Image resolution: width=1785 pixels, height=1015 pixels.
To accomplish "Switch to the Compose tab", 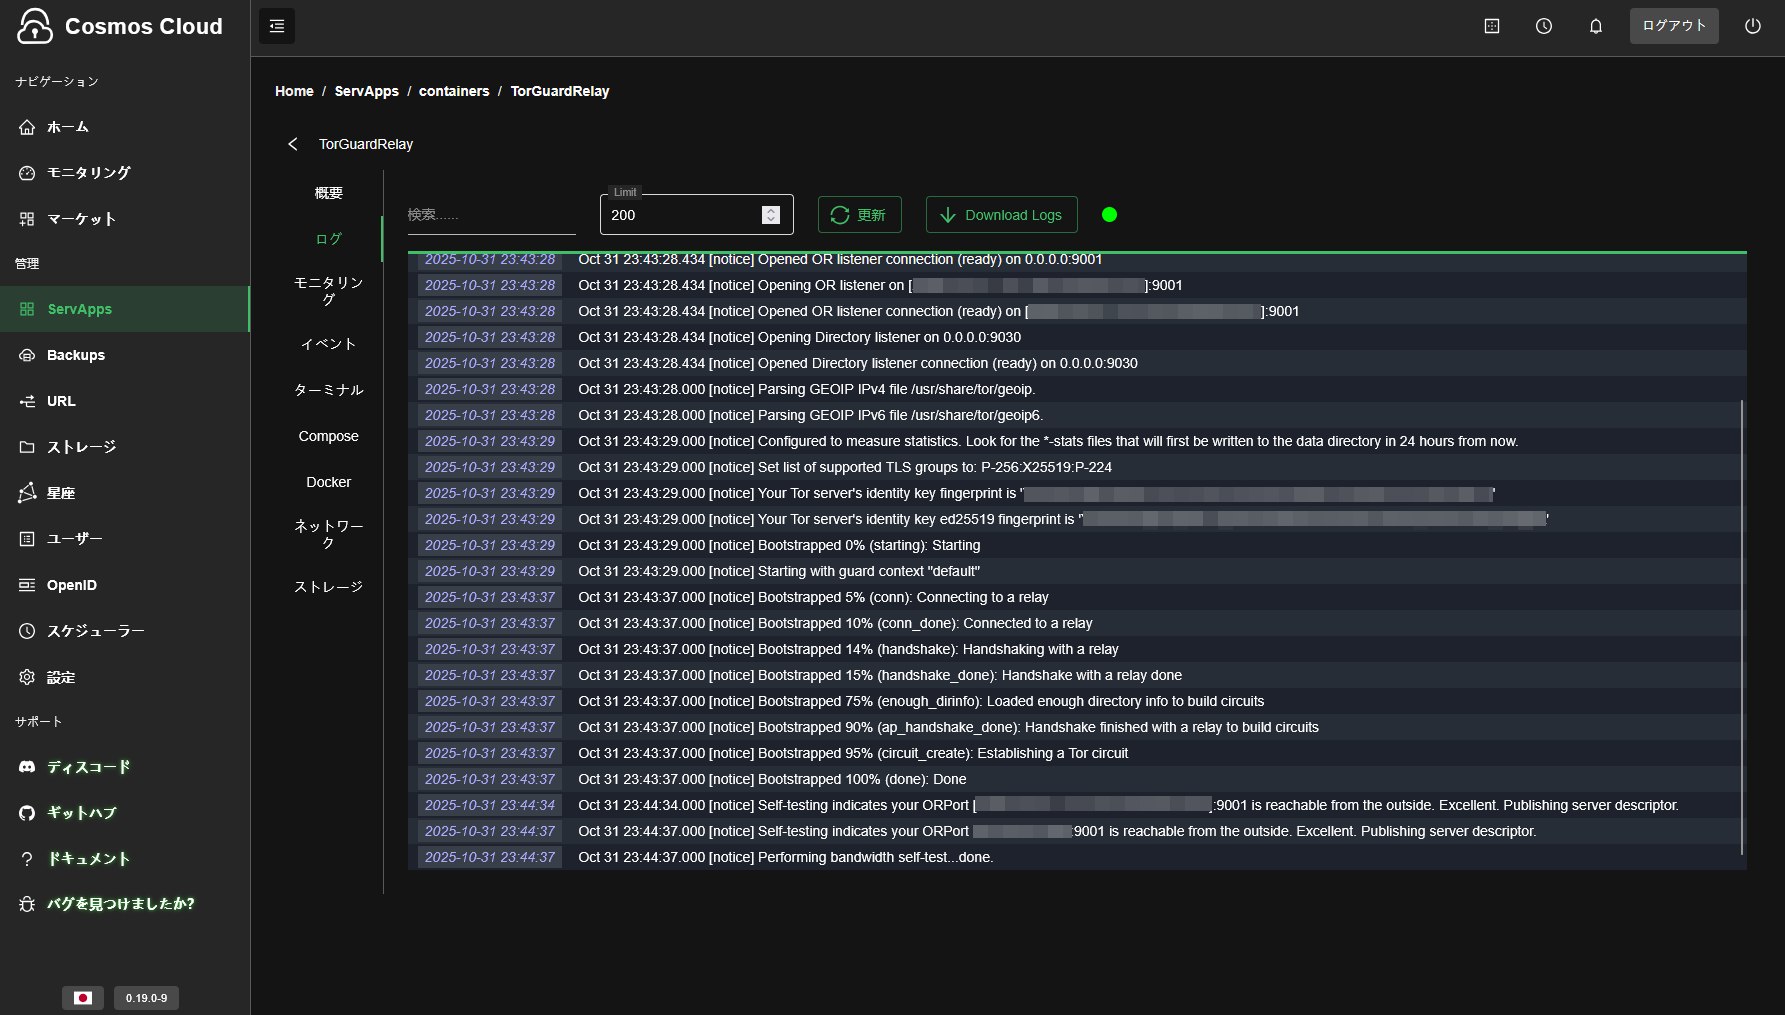I will click(x=328, y=436).
